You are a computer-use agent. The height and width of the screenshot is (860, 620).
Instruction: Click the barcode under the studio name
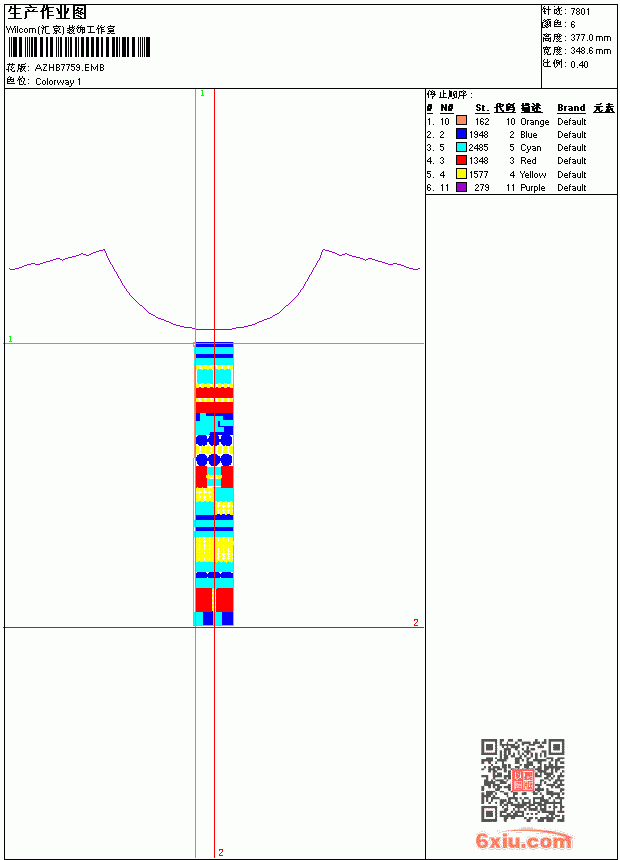pos(78,47)
